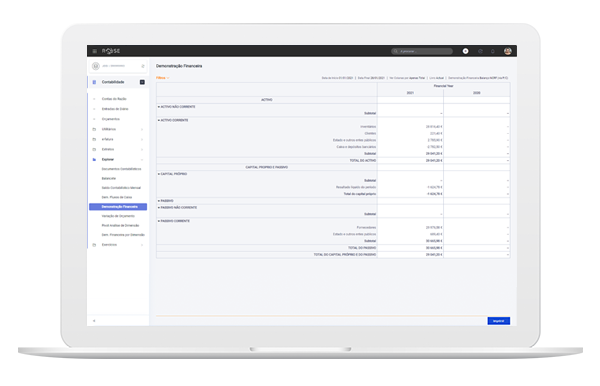Click the eFatura folder icon
The width and height of the screenshot is (600, 386).
pos(94,139)
